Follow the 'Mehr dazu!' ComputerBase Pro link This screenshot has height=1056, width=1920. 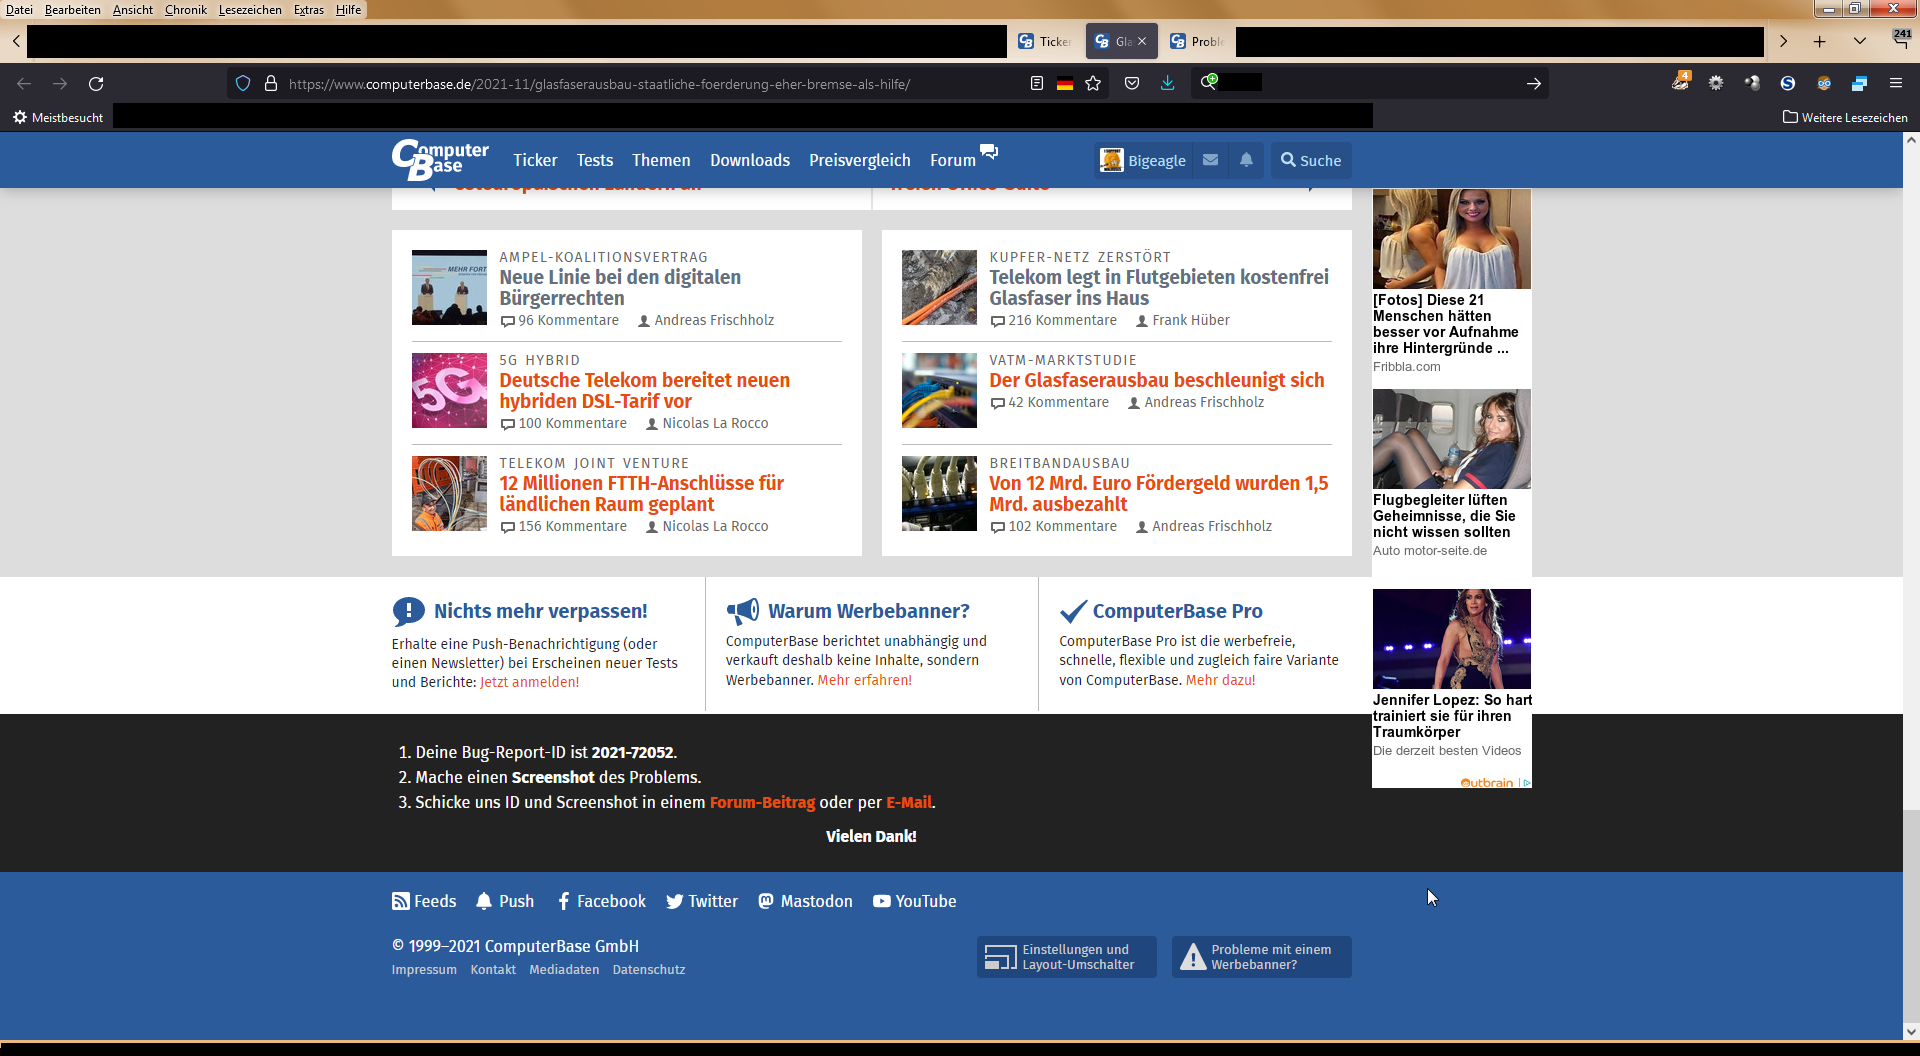tap(1221, 680)
